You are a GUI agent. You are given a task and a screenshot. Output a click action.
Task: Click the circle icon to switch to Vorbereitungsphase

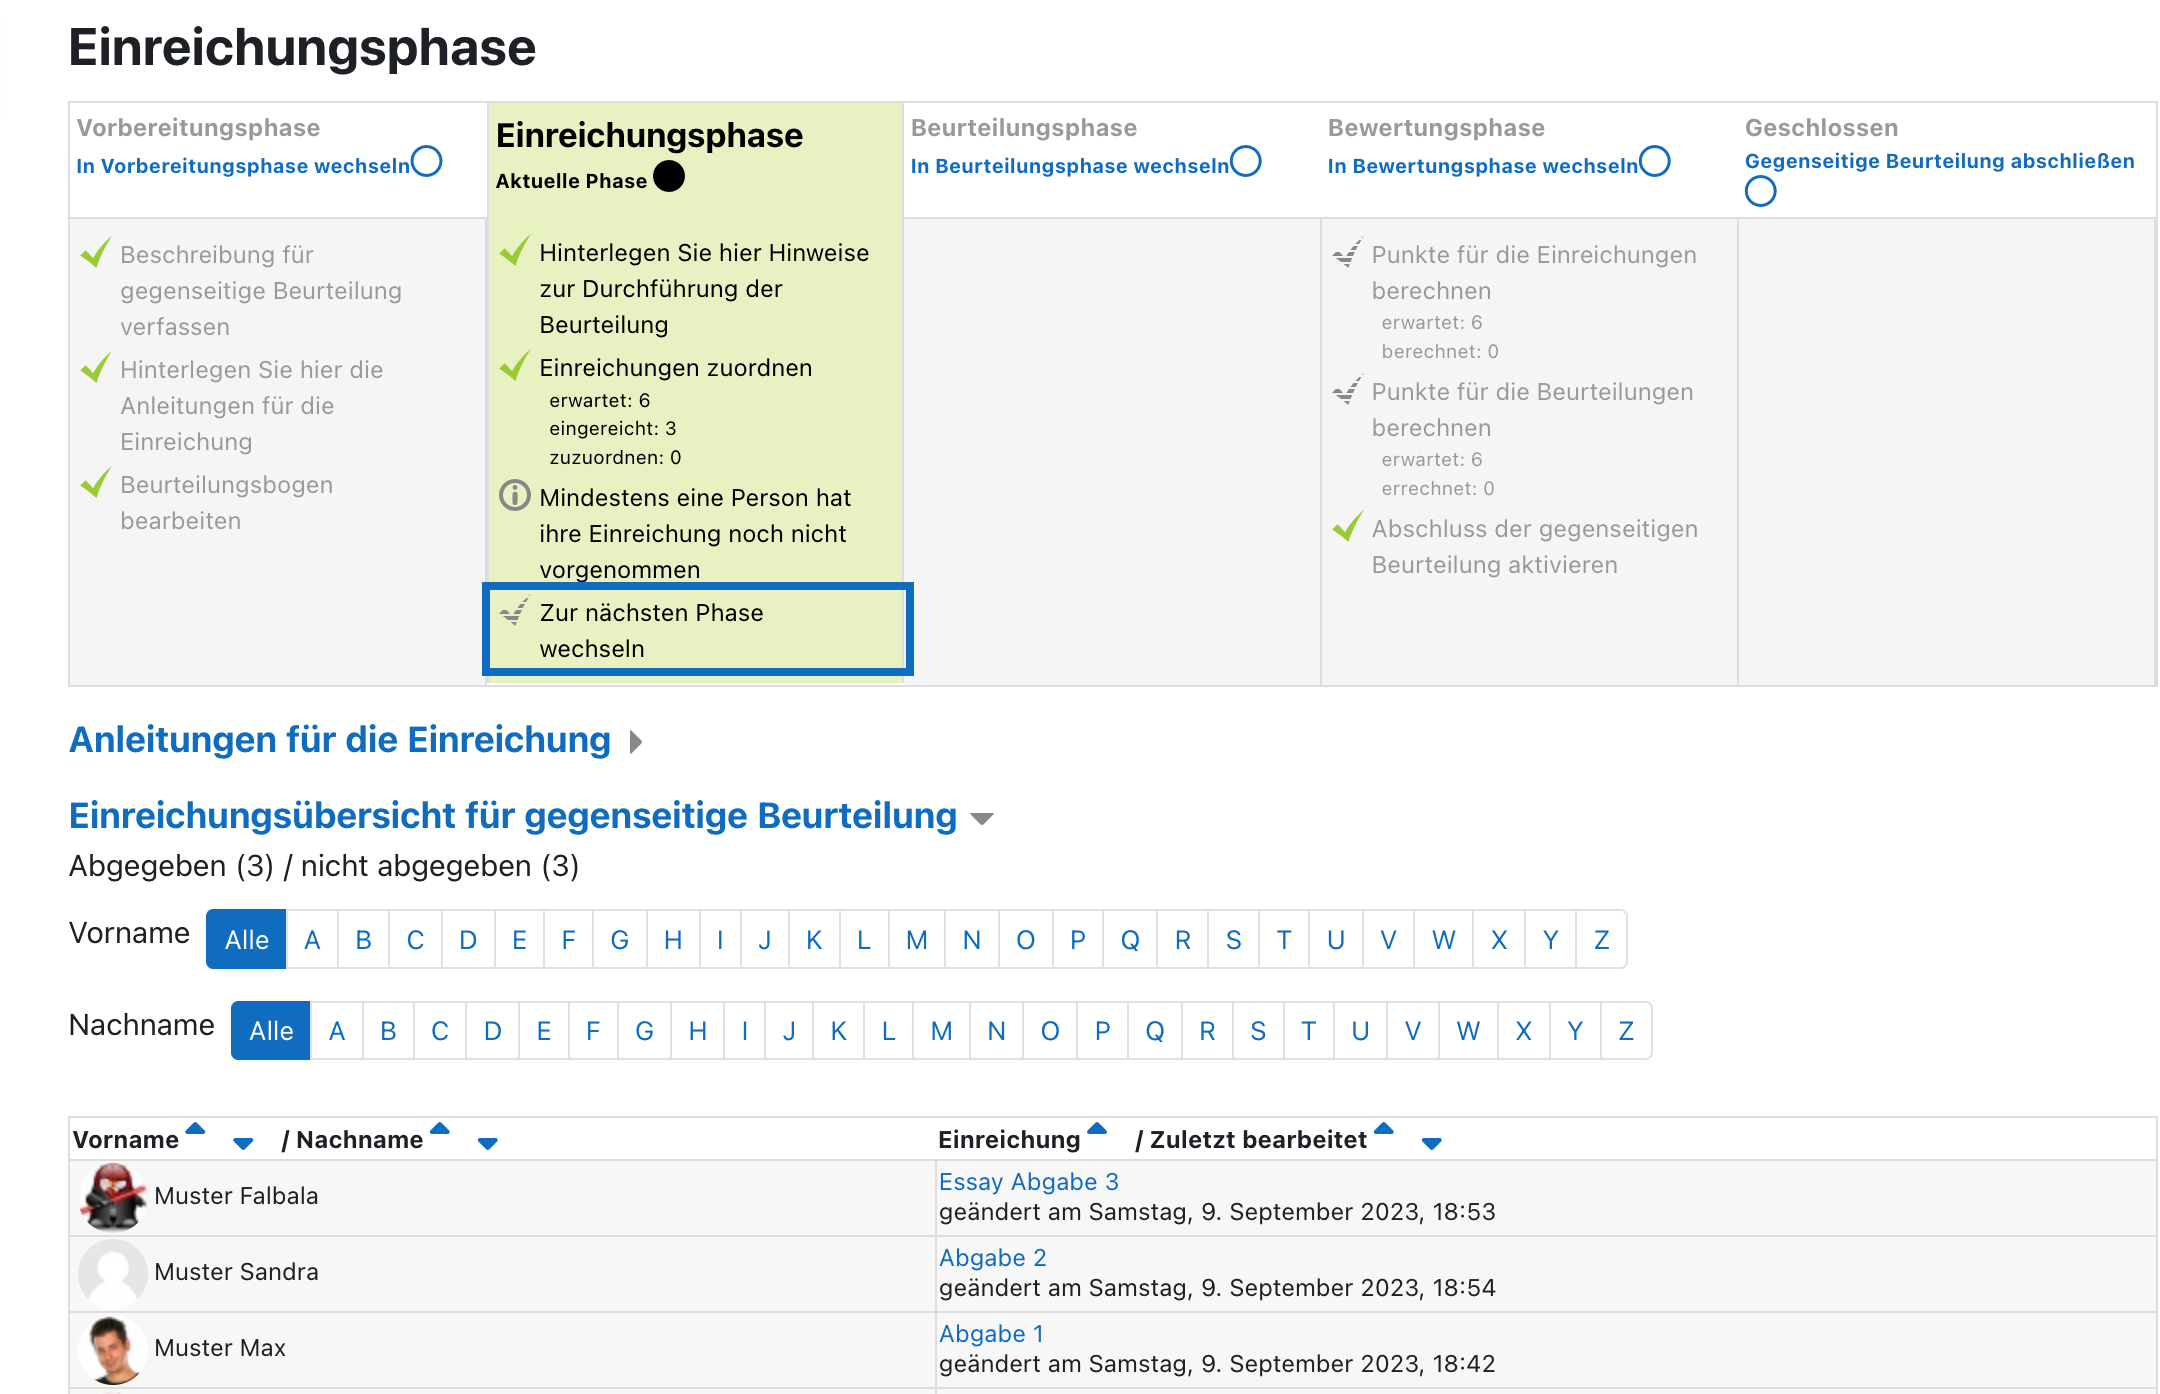click(x=427, y=161)
